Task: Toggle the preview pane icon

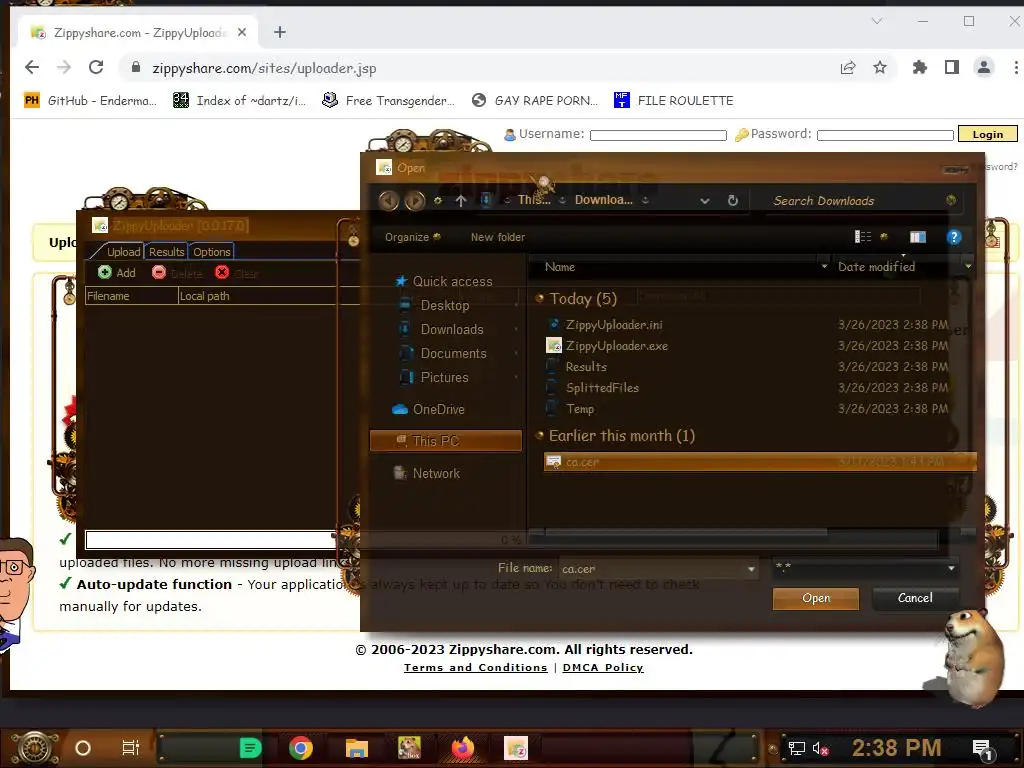Action: 918,236
